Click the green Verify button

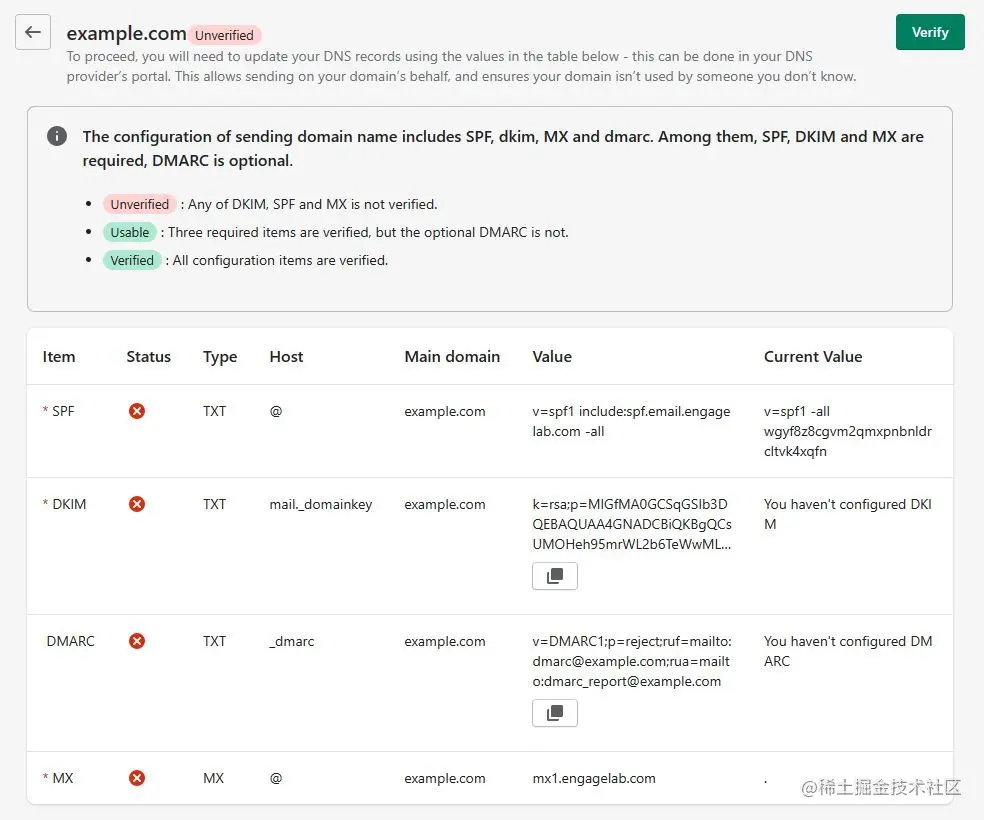coord(929,32)
